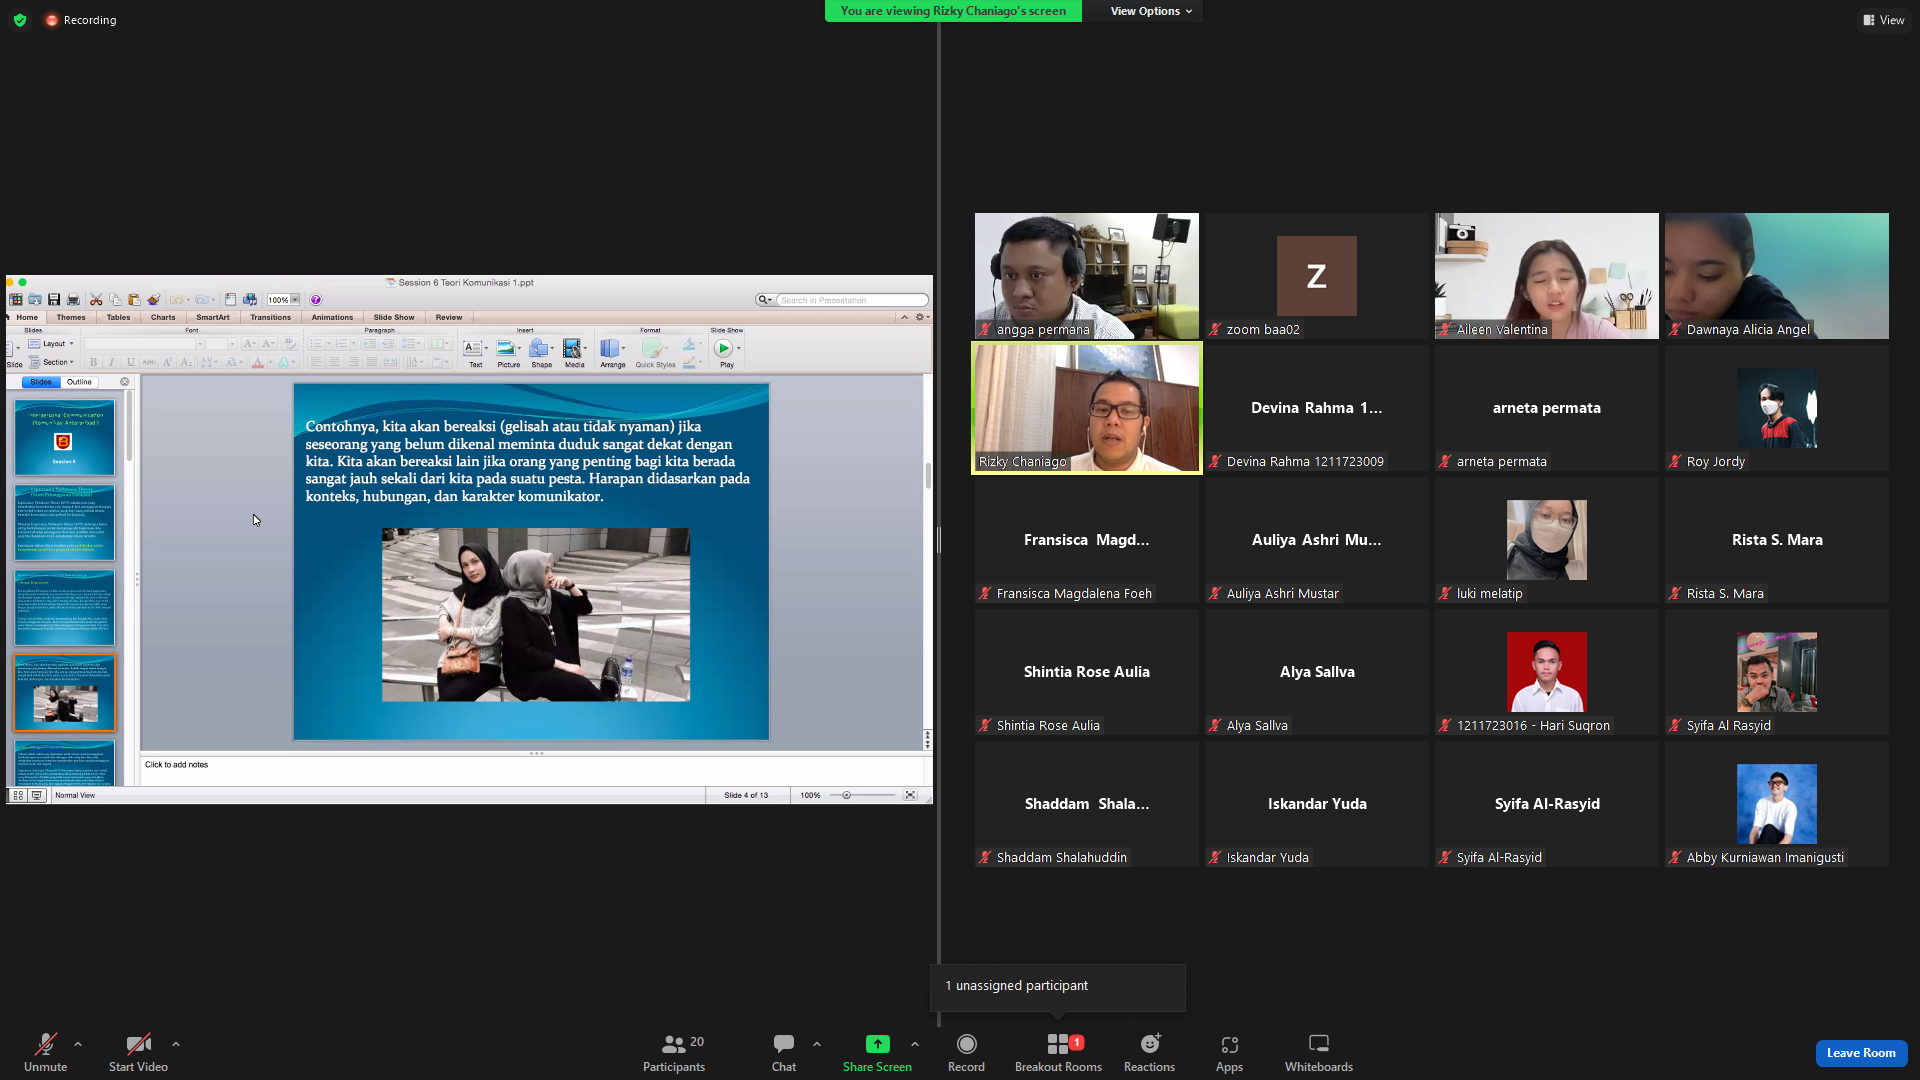The image size is (1920, 1080).
Task: Click the slideshow view icon in status bar
Action: tap(37, 796)
